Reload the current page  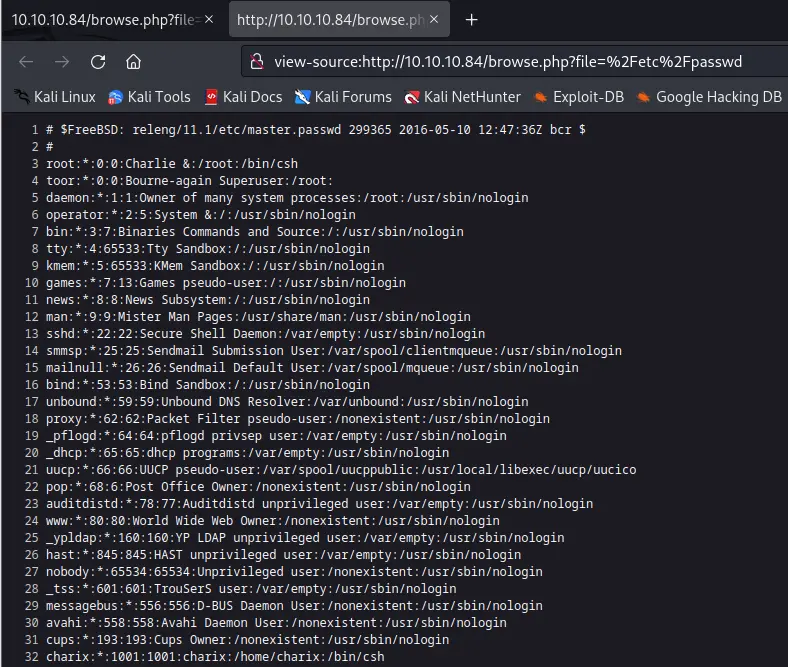coord(98,62)
